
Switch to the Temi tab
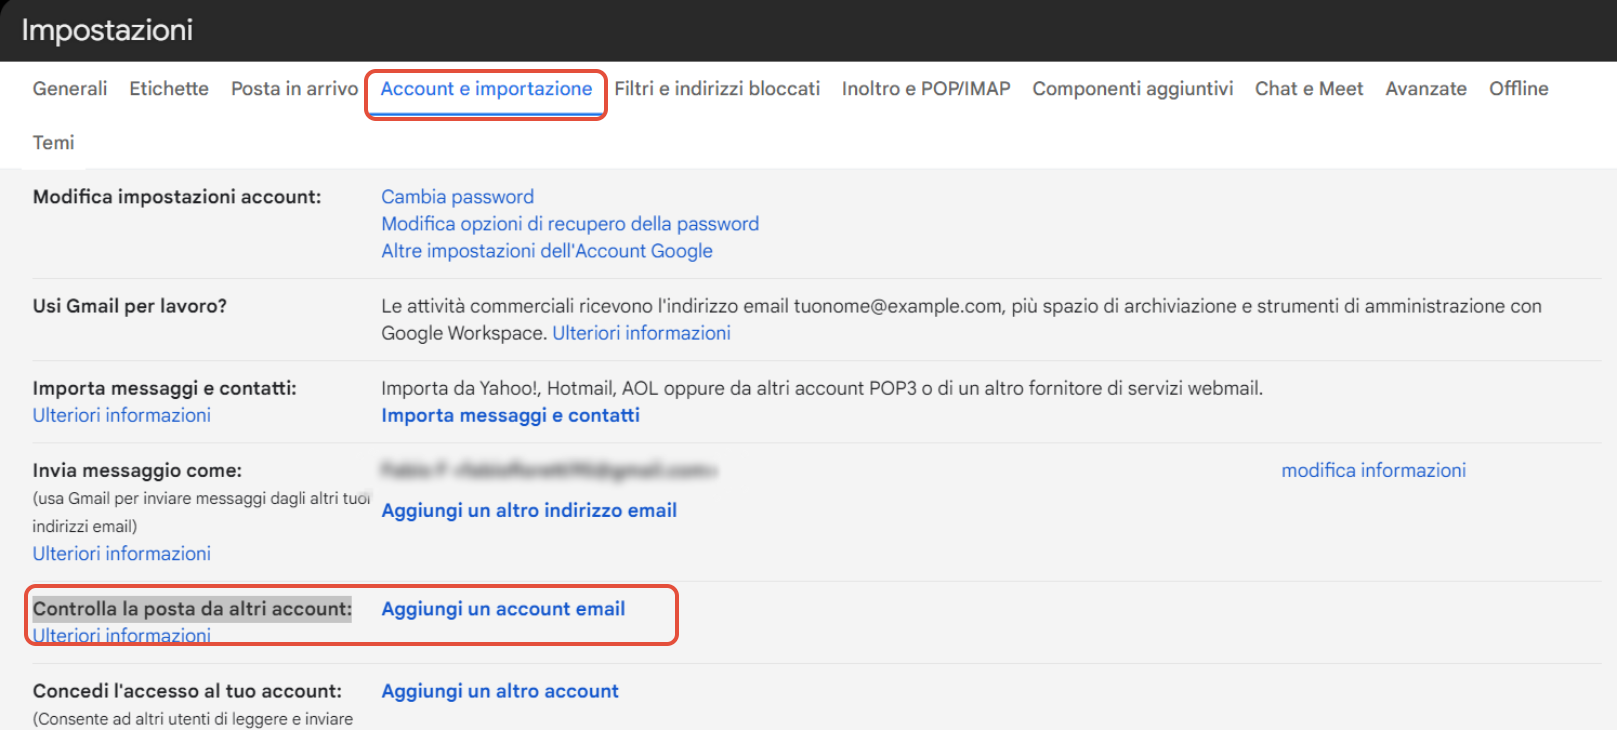(x=53, y=143)
